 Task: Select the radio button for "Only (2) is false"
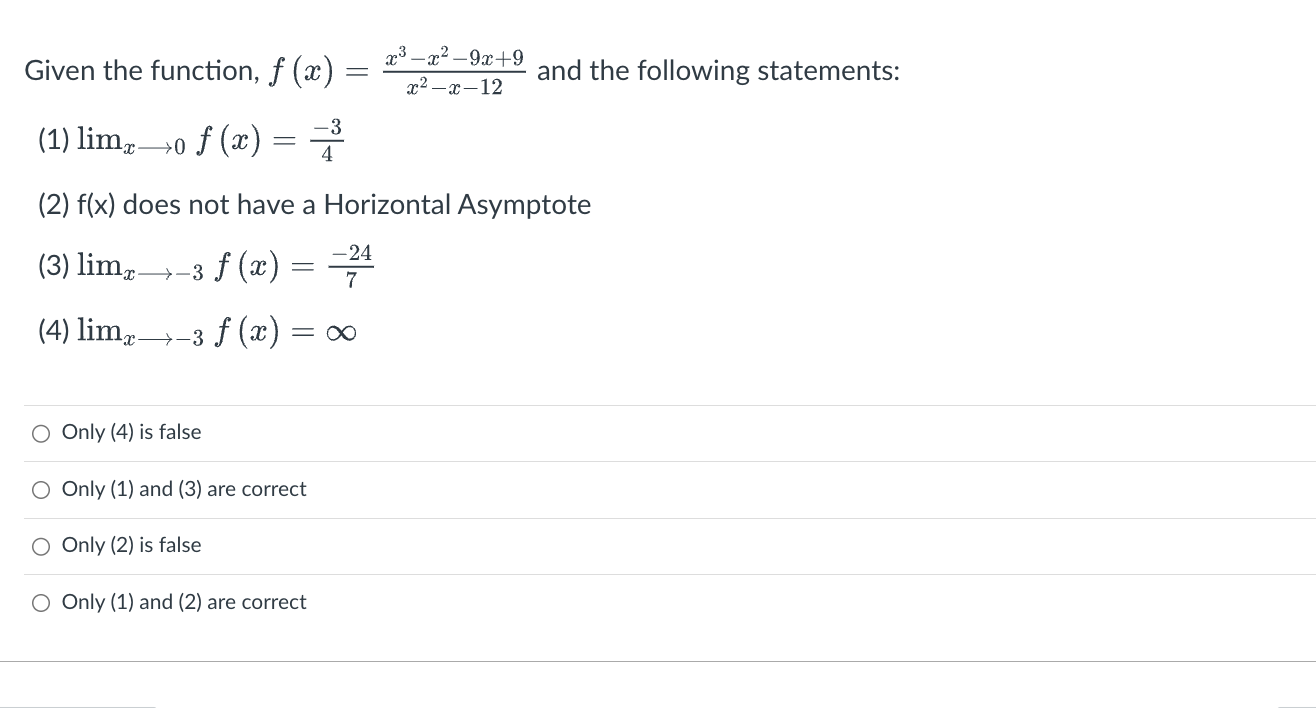tap(41, 545)
